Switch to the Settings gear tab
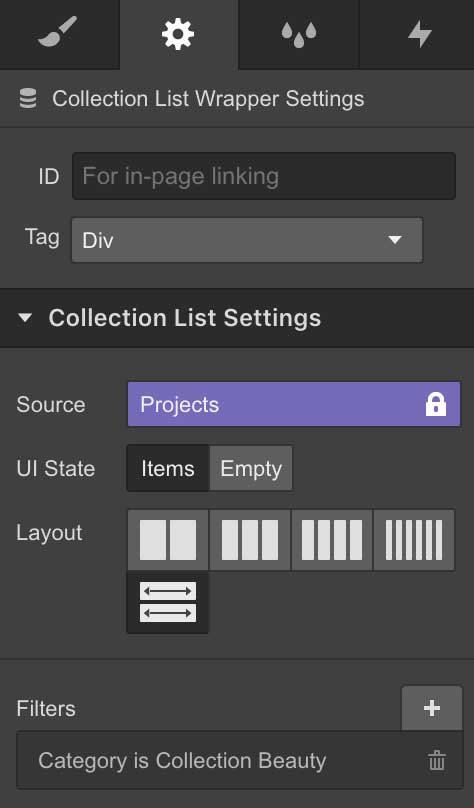Viewport: 474px width, 808px height. click(x=178, y=34)
